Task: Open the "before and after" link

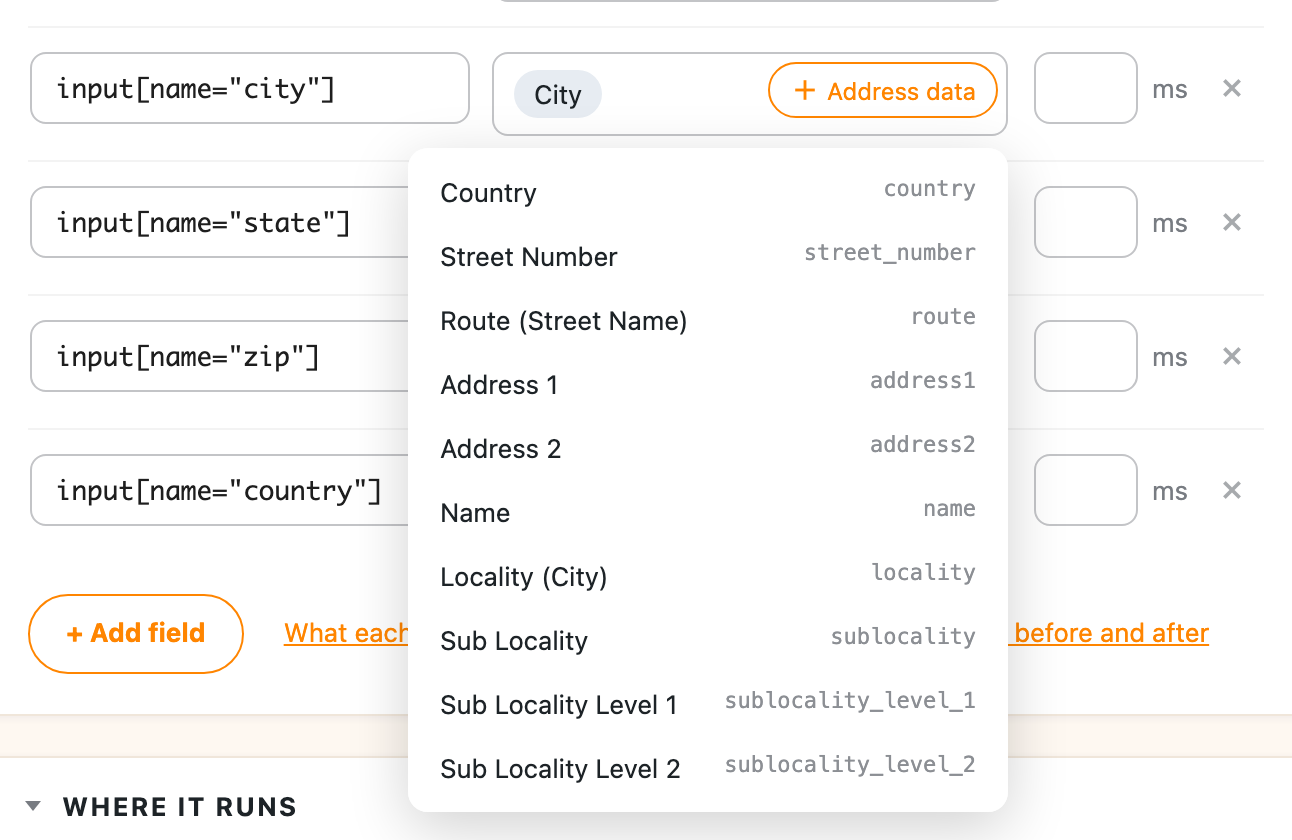Action: click(1109, 633)
